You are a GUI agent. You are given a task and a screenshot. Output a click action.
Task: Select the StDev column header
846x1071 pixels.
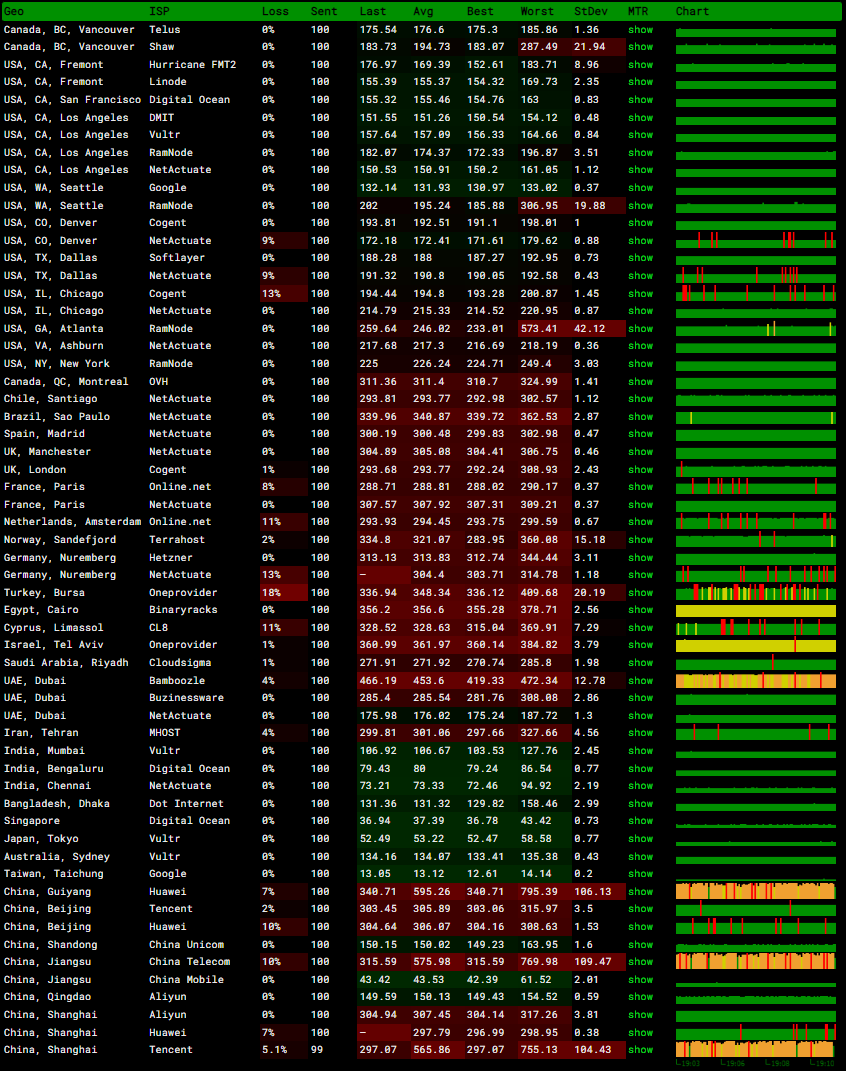pos(588,12)
